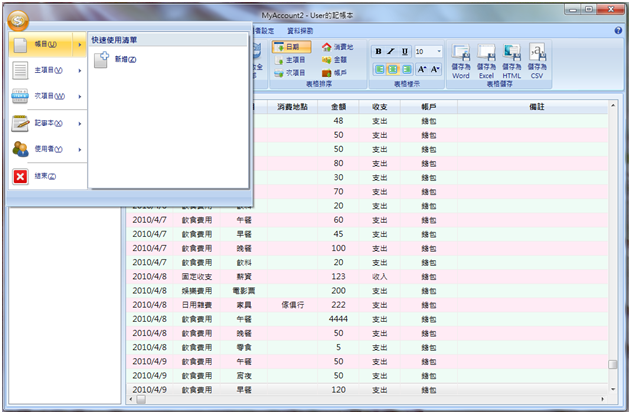Image resolution: width=631 pixels, height=414 pixels.
Task: Expand the 使用者(Y) submenu
Action: [x=47, y=149]
